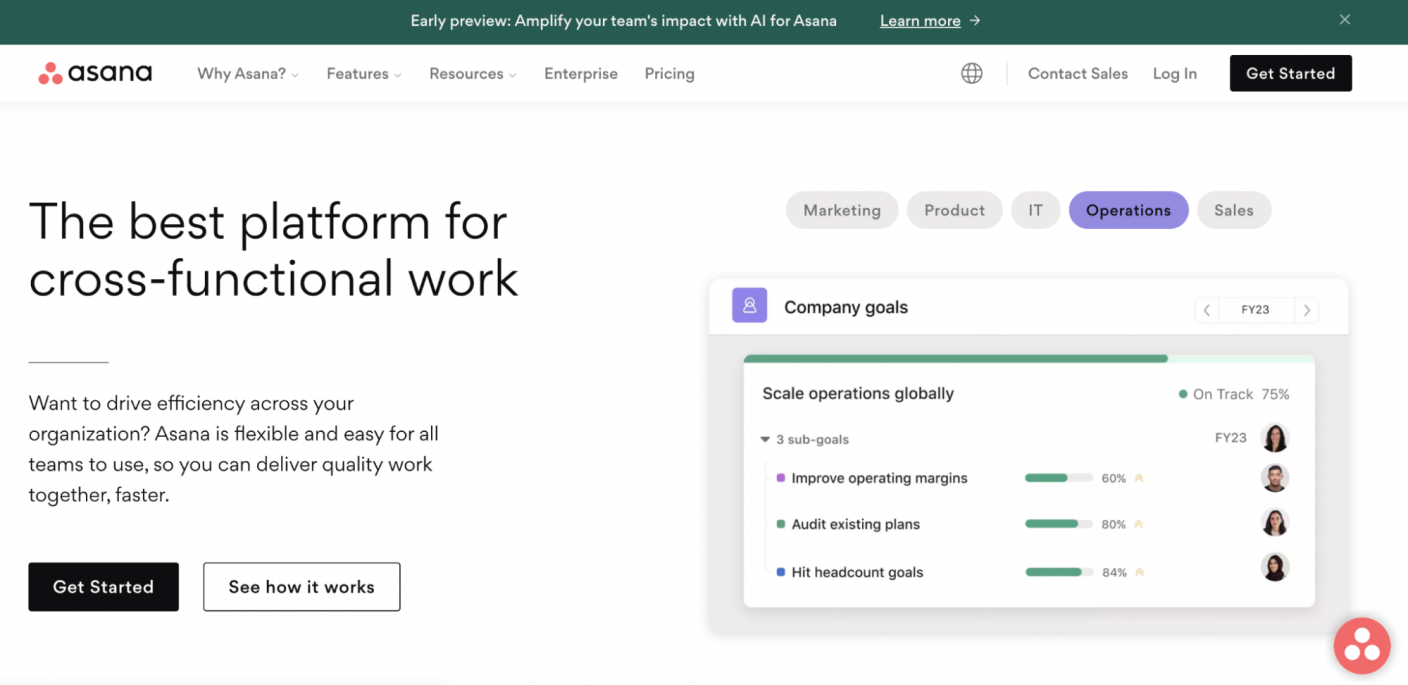Open the avatar for Hit headcount goals
The image size is (1408, 685).
pos(1275,566)
